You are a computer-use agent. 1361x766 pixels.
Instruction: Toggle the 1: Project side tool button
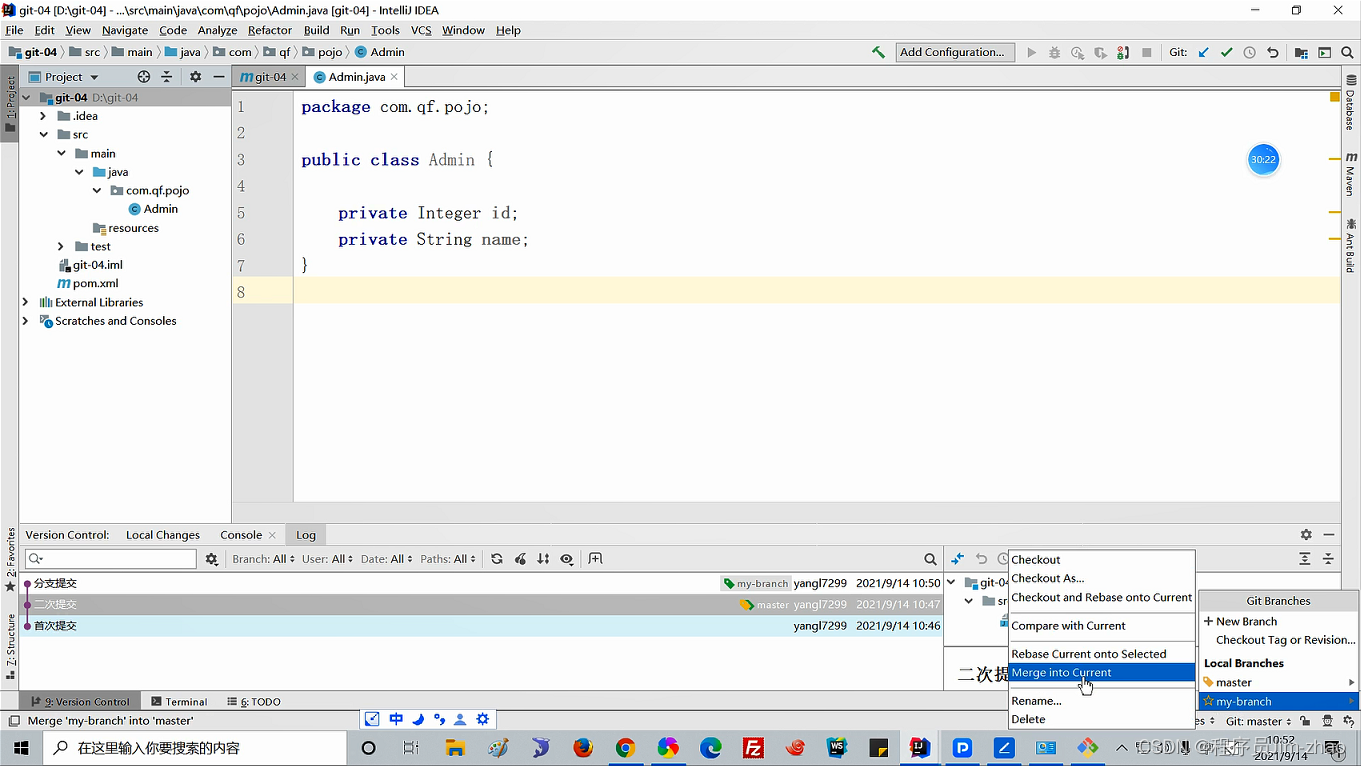click(10, 105)
